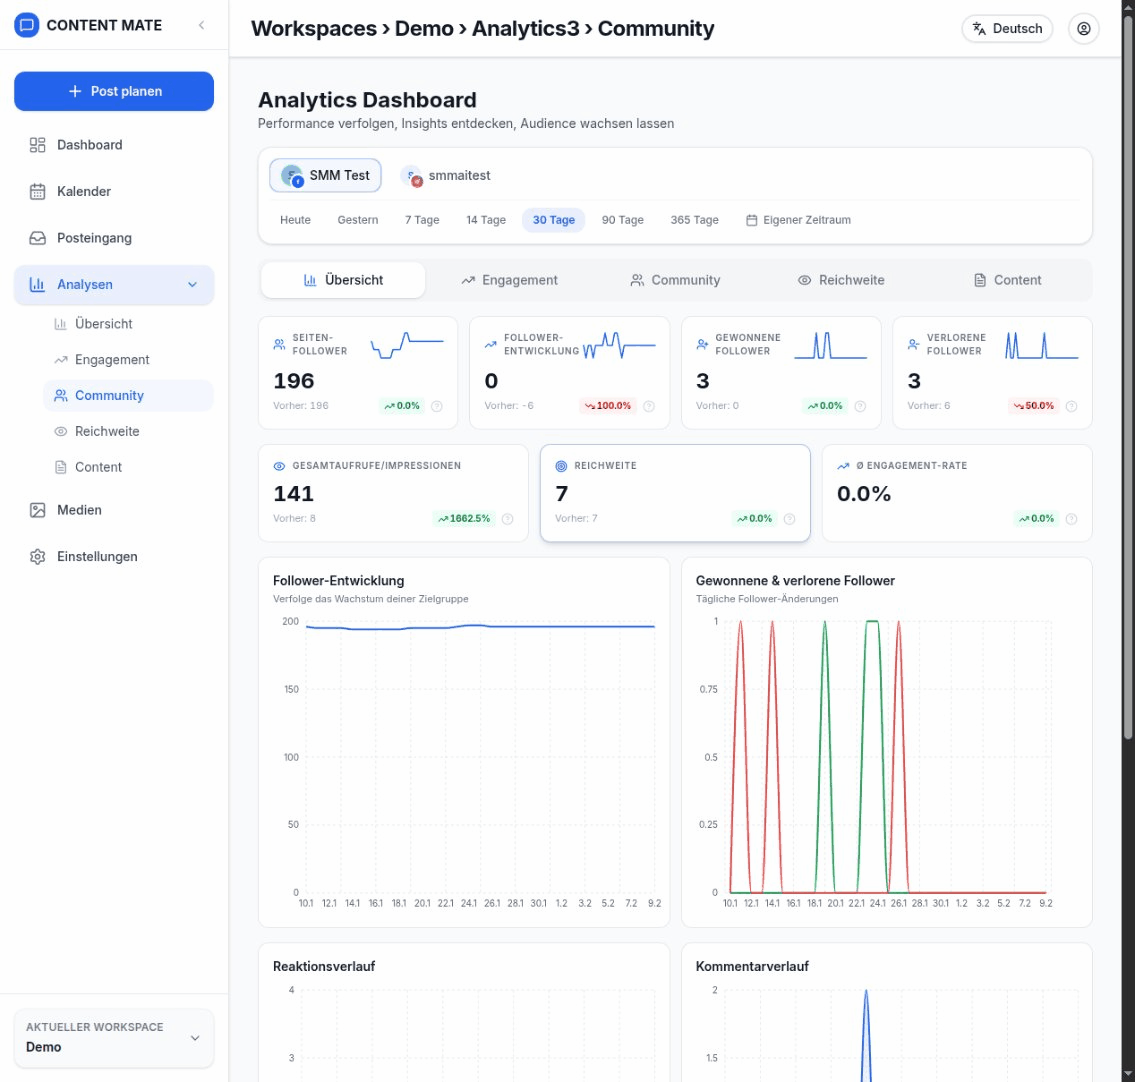
Task: Click the Gewonnene & verlorene Follower chart
Action: (890, 757)
